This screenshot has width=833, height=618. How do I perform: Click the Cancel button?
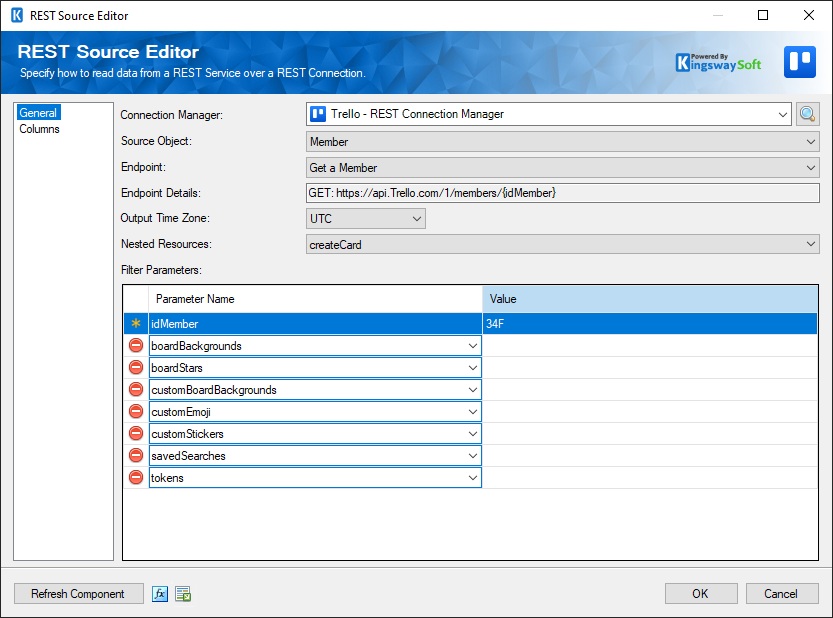781,594
